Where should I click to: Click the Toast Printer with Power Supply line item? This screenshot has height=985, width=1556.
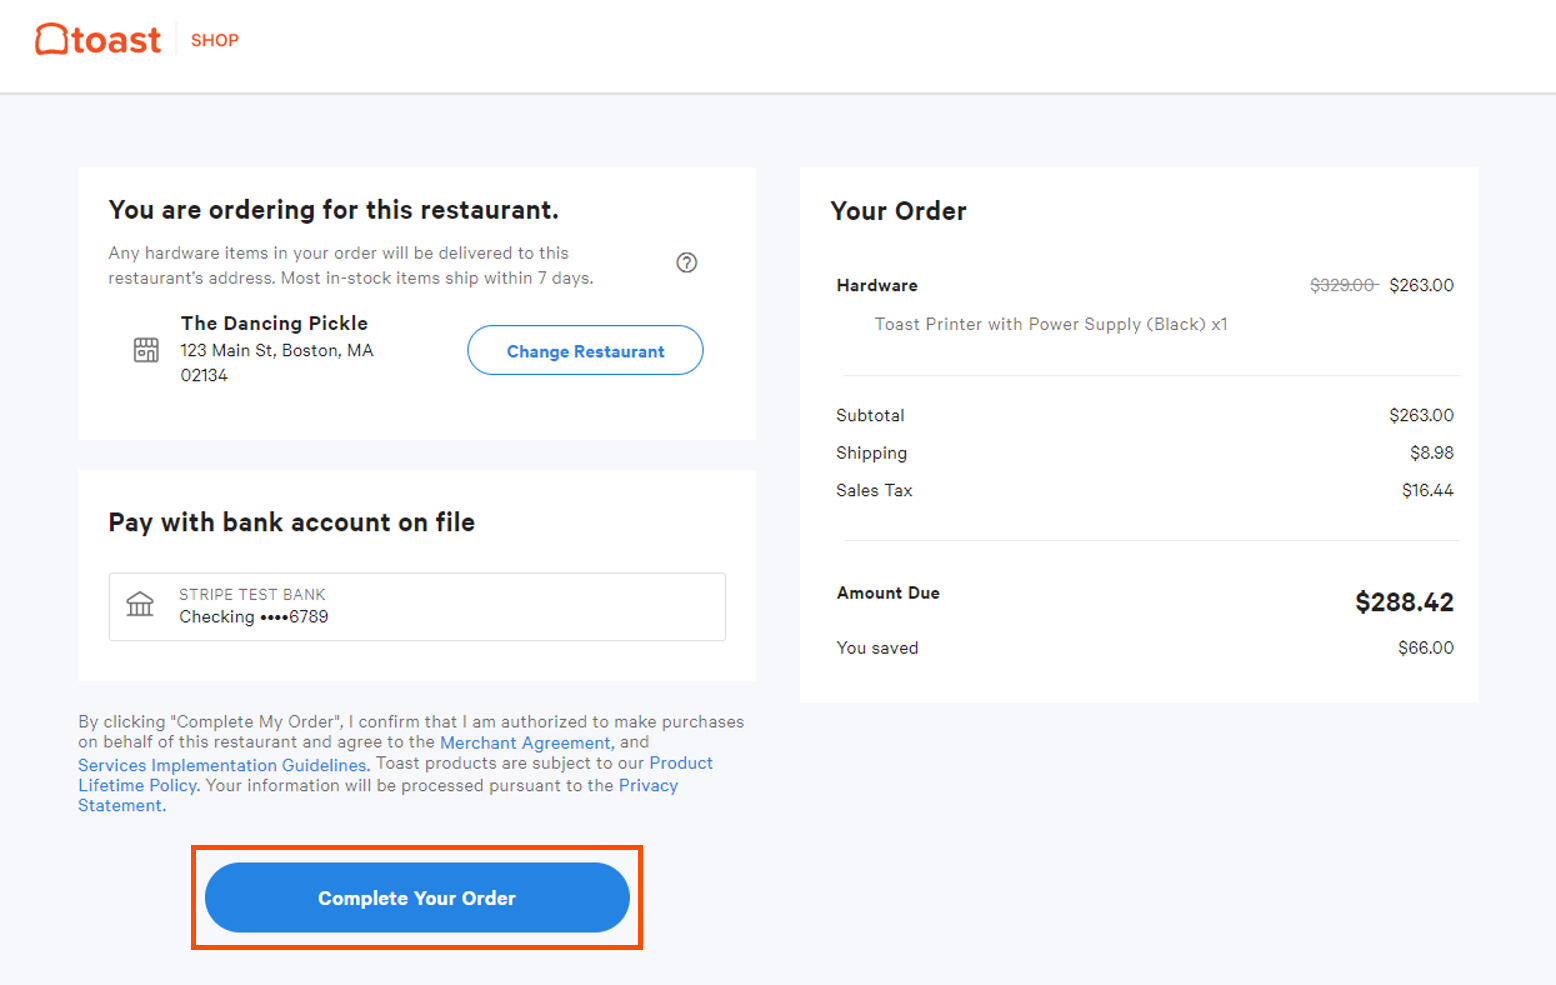1049,324
